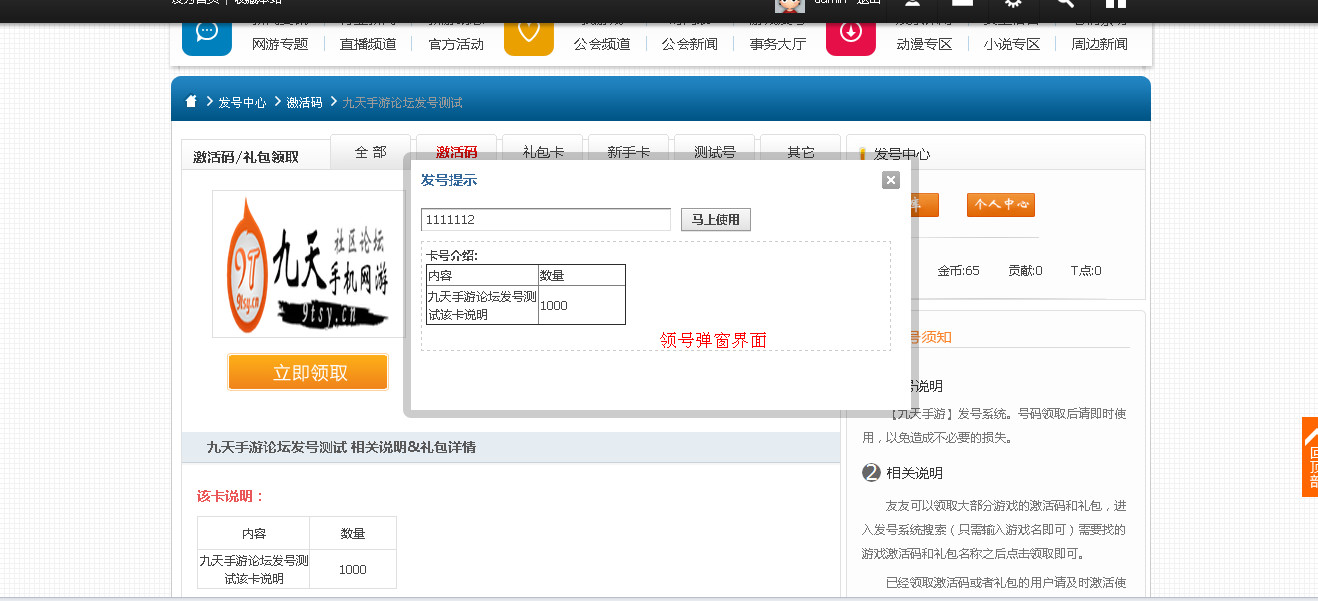
Task: Click the 卡号介绍: label in popup
Action: click(452, 255)
